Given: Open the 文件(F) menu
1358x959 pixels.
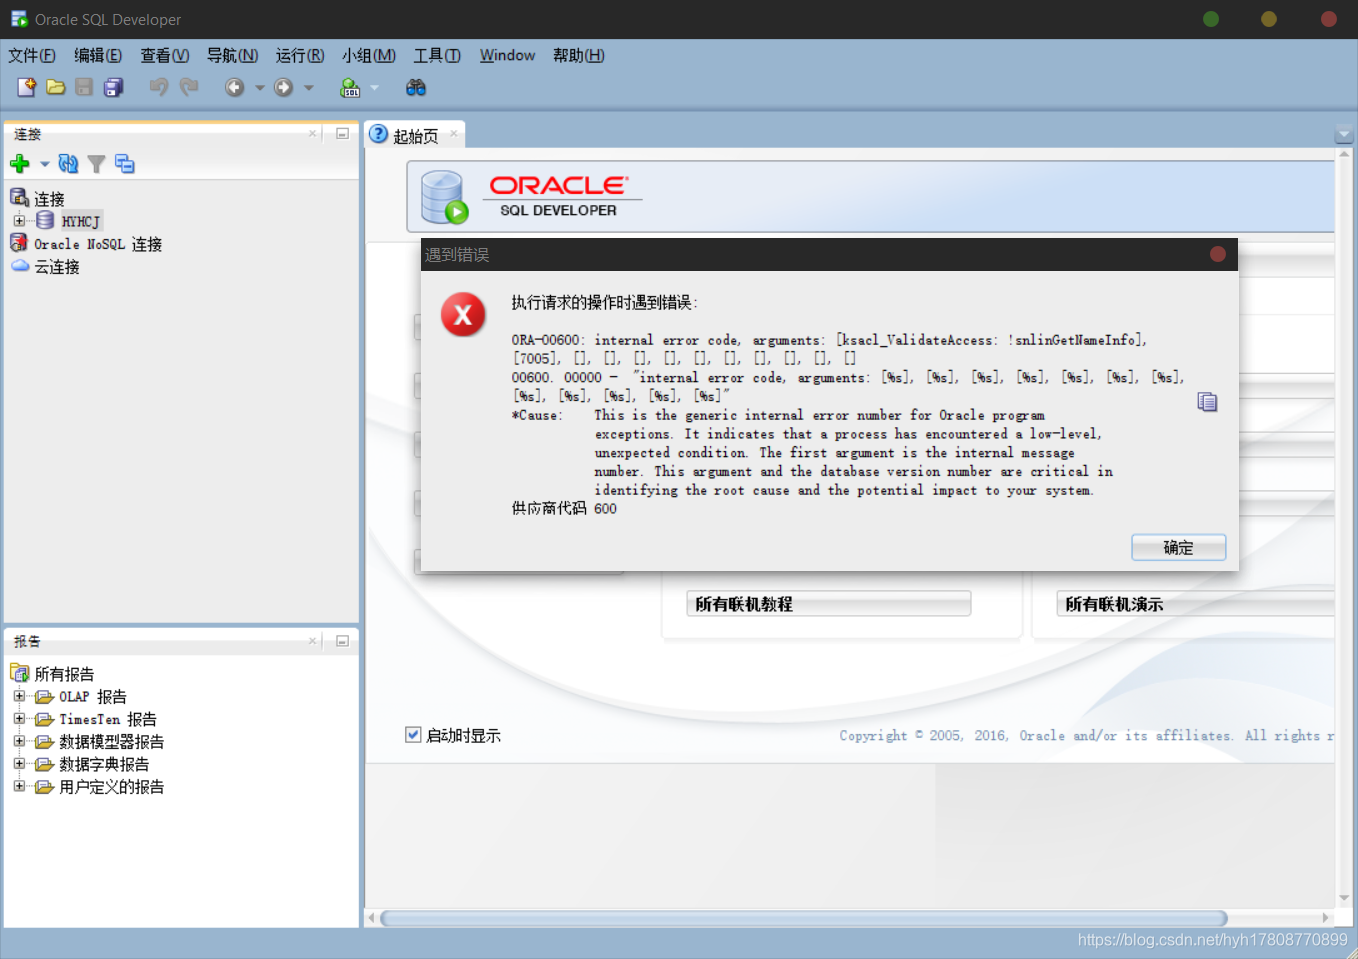Looking at the screenshot, I should click(x=32, y=55).
